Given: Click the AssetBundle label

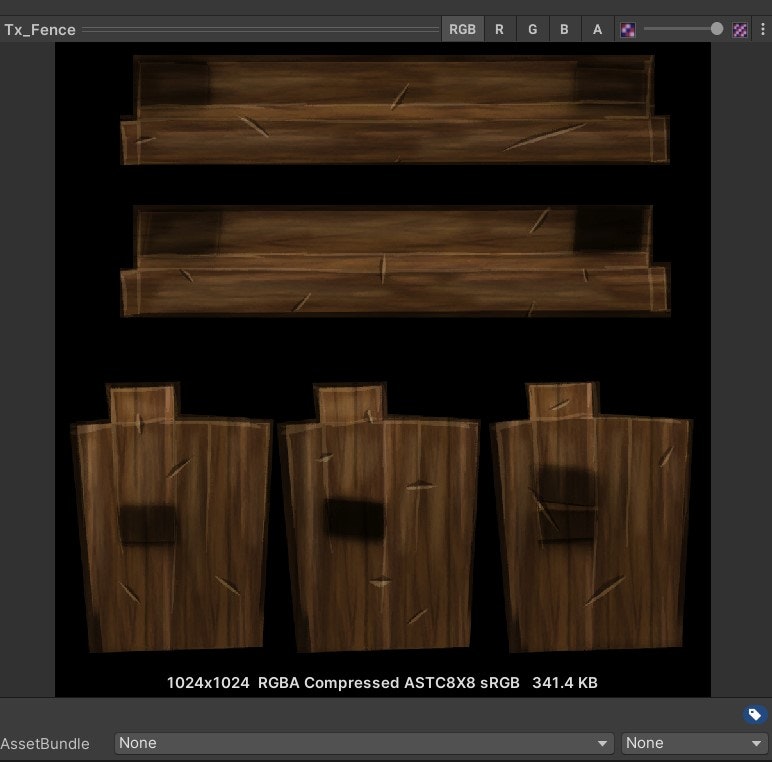Looking at the screenshot, I should [45, 743].
